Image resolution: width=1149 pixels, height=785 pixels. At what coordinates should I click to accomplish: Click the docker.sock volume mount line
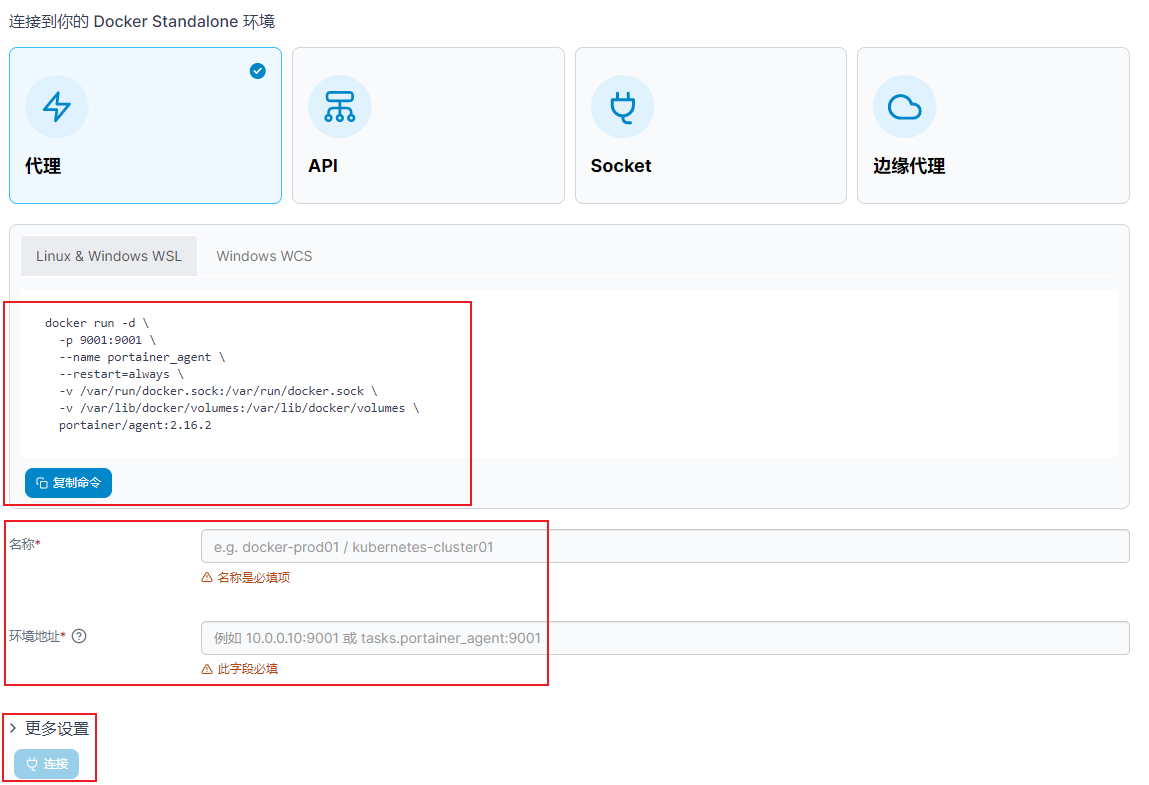[x=218, y=391]
